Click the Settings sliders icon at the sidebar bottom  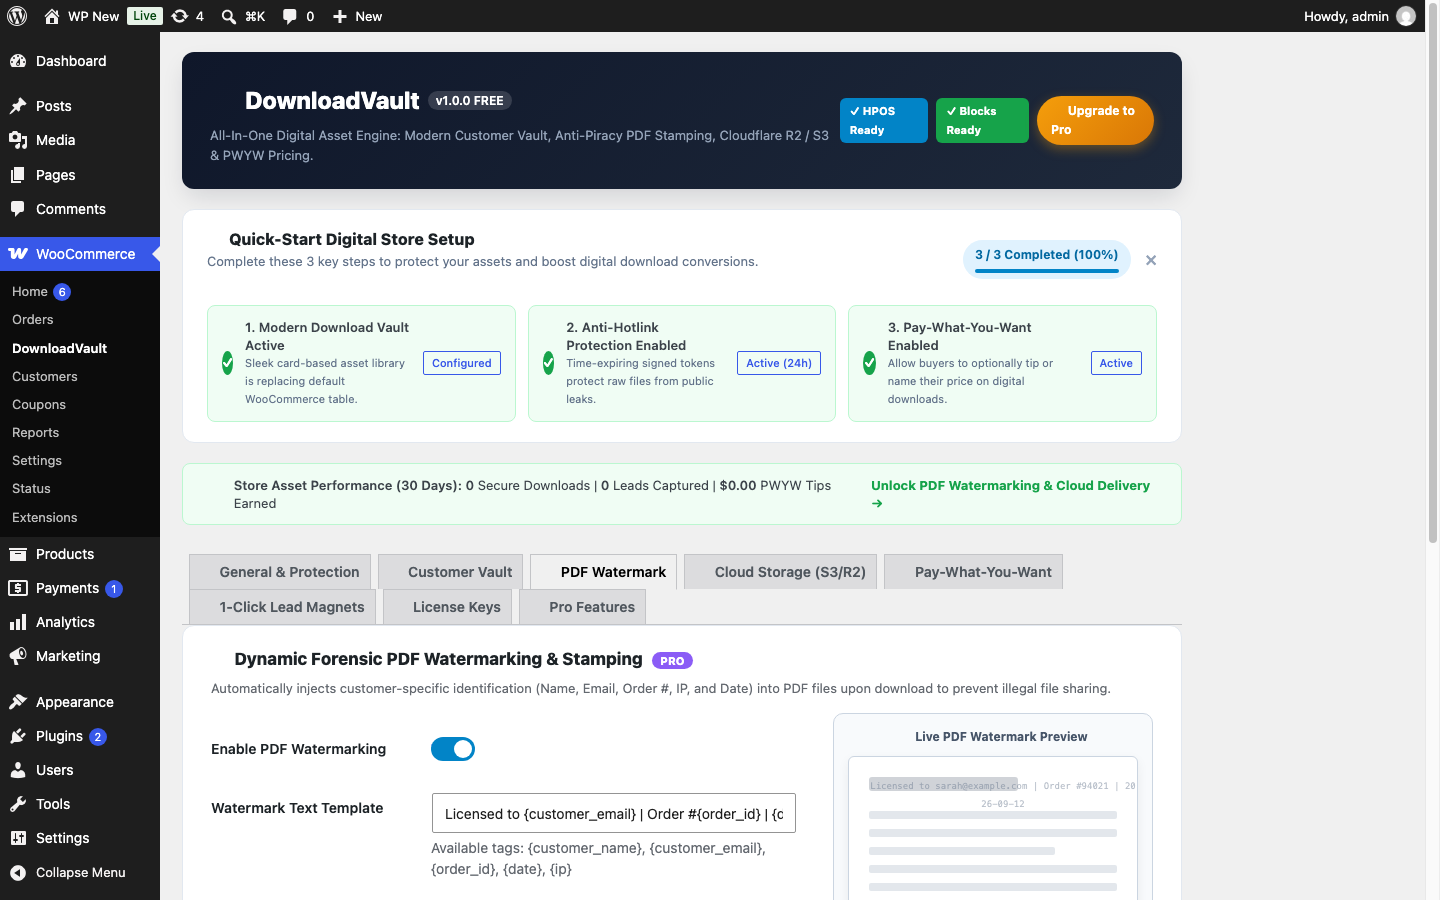(18, 838)
